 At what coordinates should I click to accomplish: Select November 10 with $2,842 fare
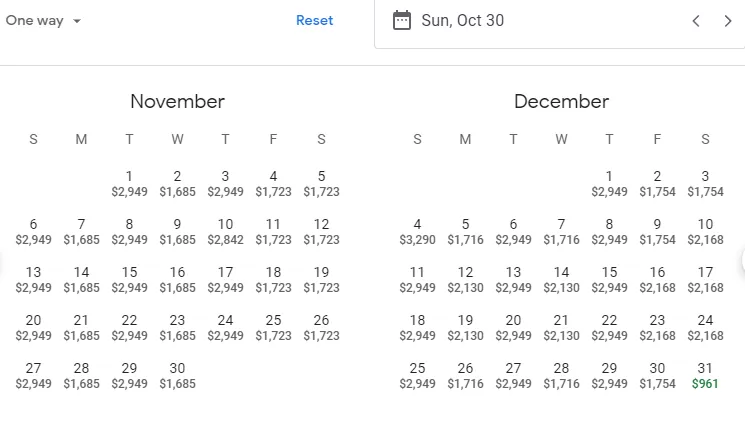[225, 231]
